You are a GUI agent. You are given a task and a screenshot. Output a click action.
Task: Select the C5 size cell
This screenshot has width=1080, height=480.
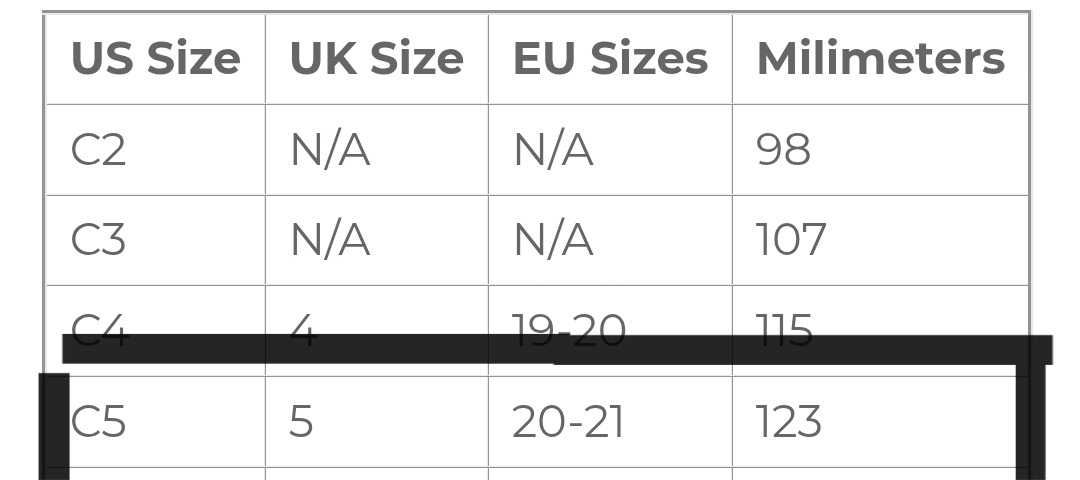tap(156, 421)
